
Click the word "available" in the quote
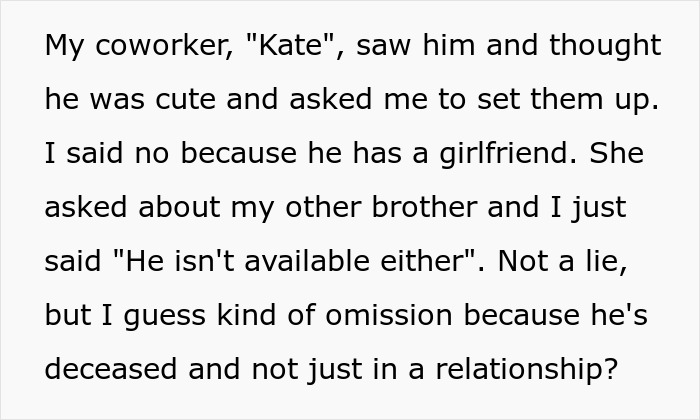click(x=307, y=261)
